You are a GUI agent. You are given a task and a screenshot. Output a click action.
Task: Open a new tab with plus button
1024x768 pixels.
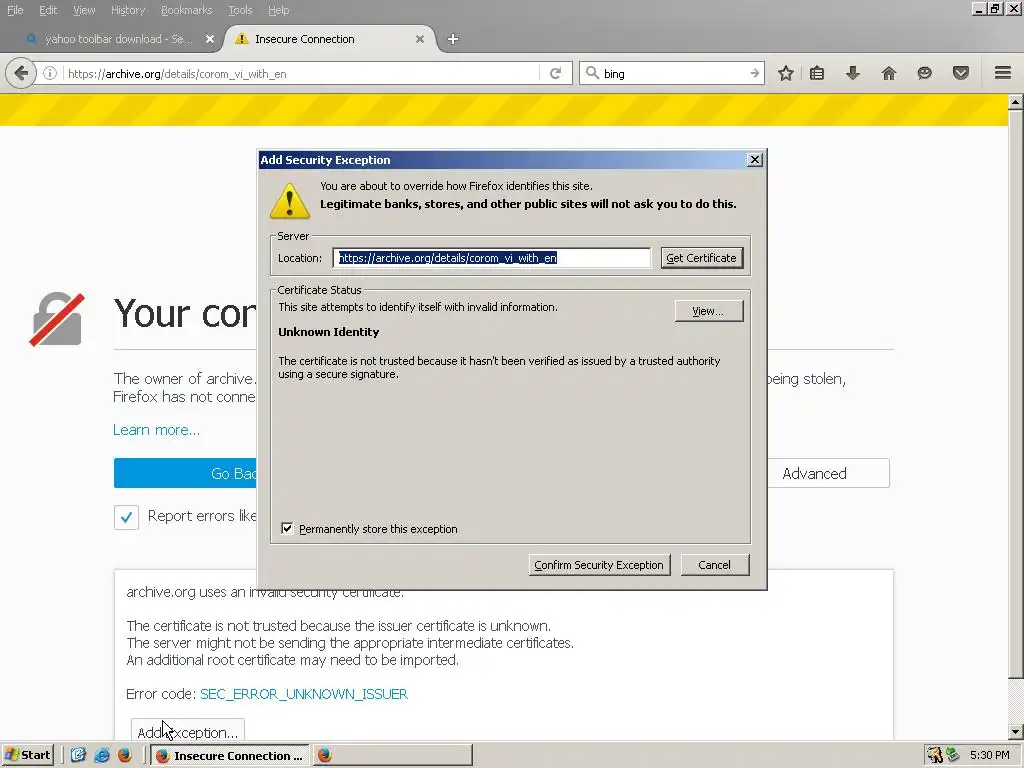click(x=453, y=39)
